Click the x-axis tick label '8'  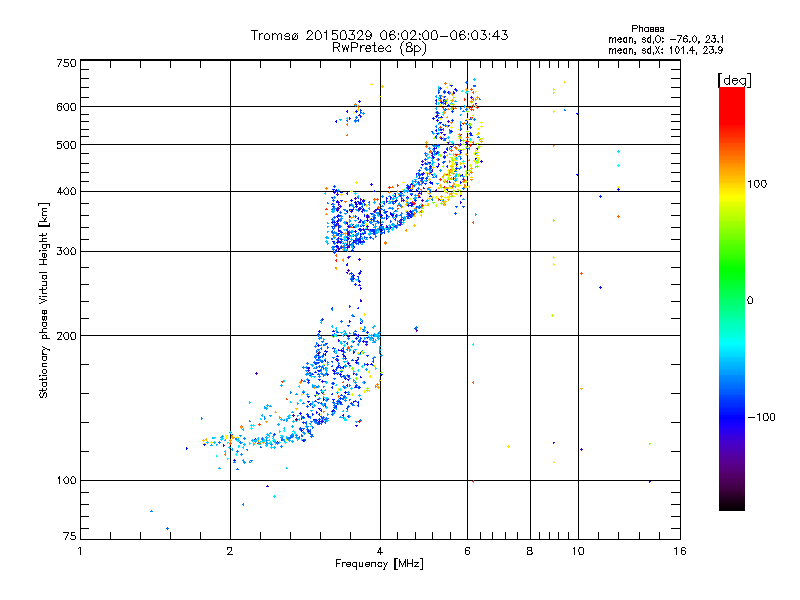(530, 551)
